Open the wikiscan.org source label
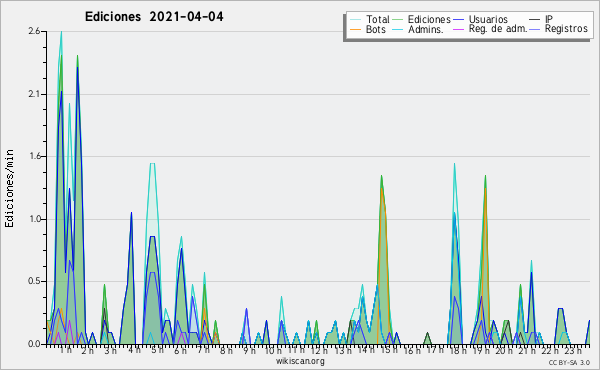 [x=300, y=361]
